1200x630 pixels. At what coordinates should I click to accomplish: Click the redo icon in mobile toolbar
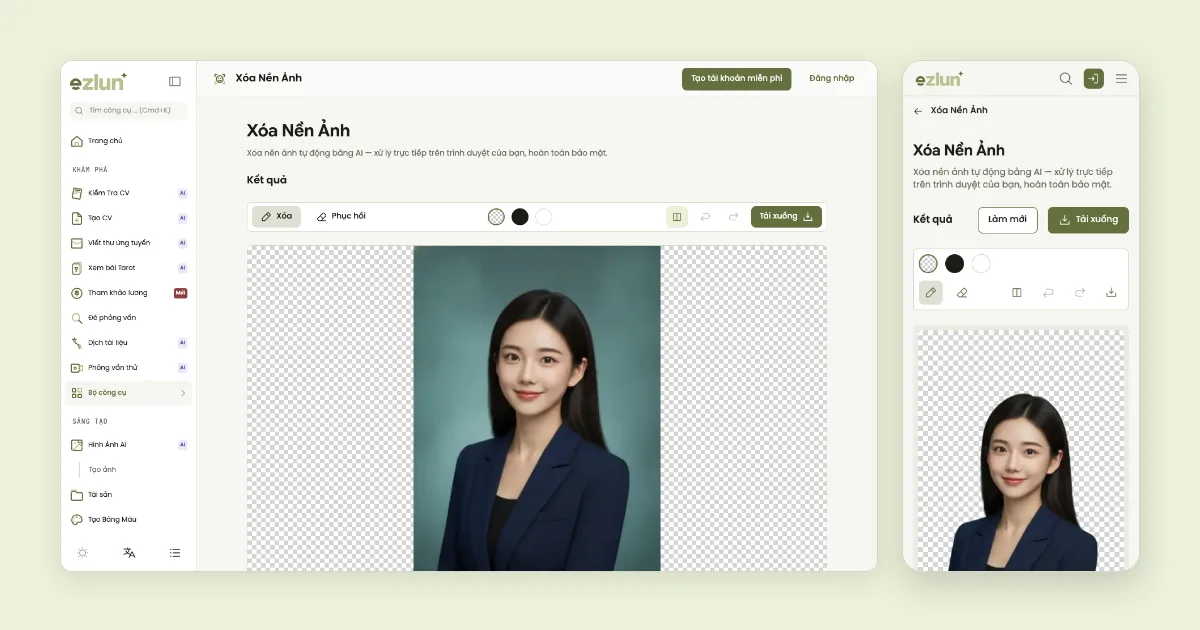(1080, 293)
